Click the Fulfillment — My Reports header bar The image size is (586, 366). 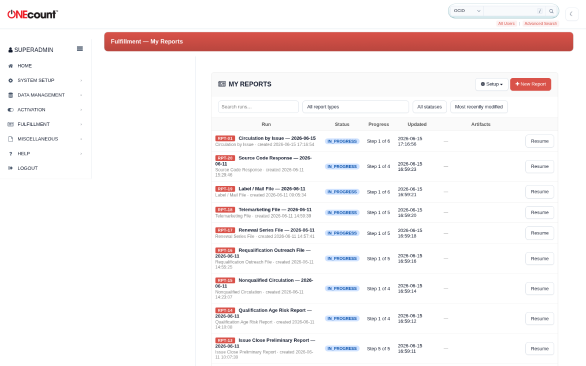click(x=338, y=41)
